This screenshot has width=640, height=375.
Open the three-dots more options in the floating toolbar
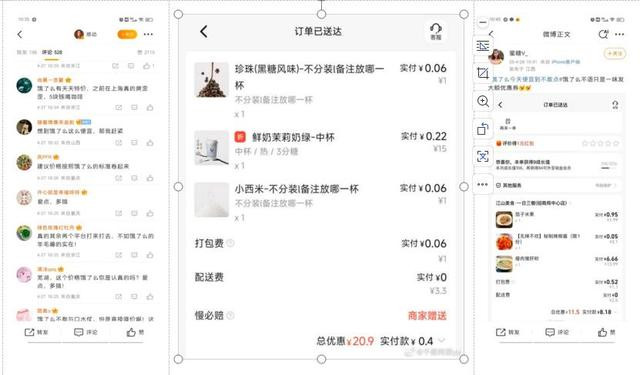483,184
